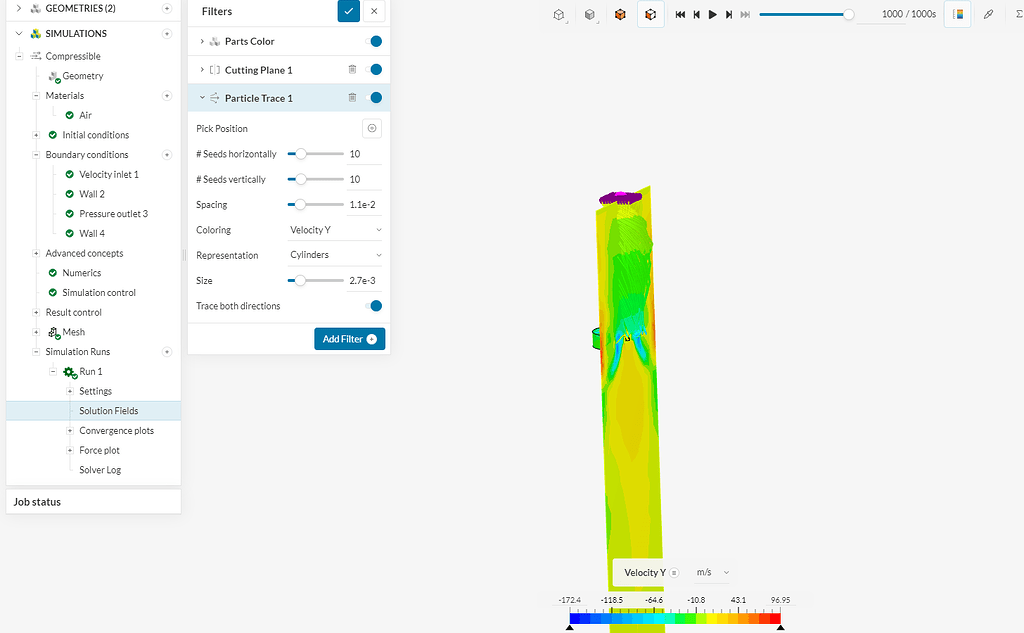Disable the Parts Color filter toggle
Viewport: 1024px width, 633px height.
[374, 41]
